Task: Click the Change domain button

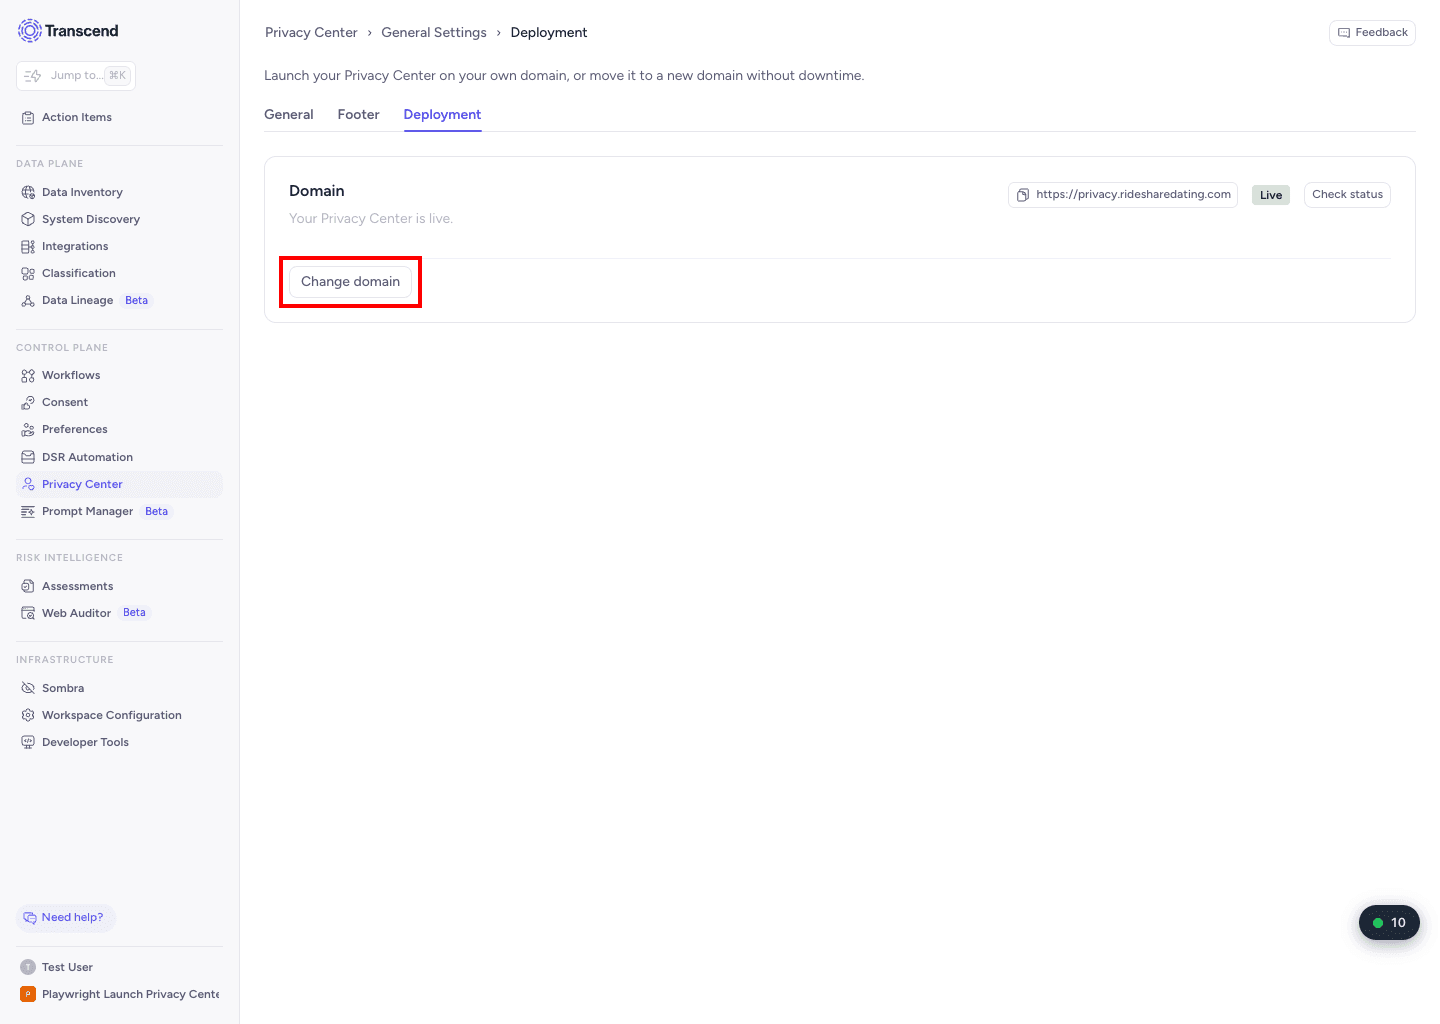Action: point(350,282)
